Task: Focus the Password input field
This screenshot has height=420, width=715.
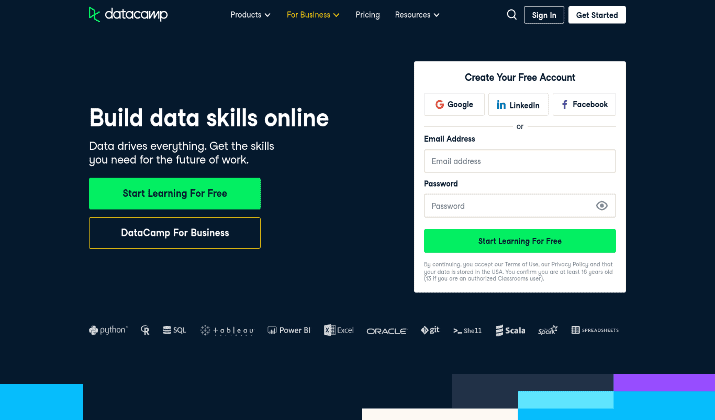Action: point(520,206)
